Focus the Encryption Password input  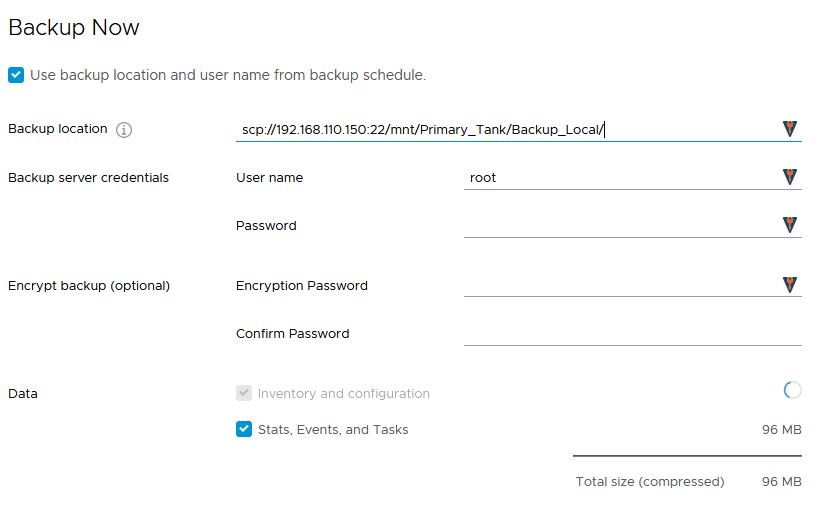coord(620,286)
